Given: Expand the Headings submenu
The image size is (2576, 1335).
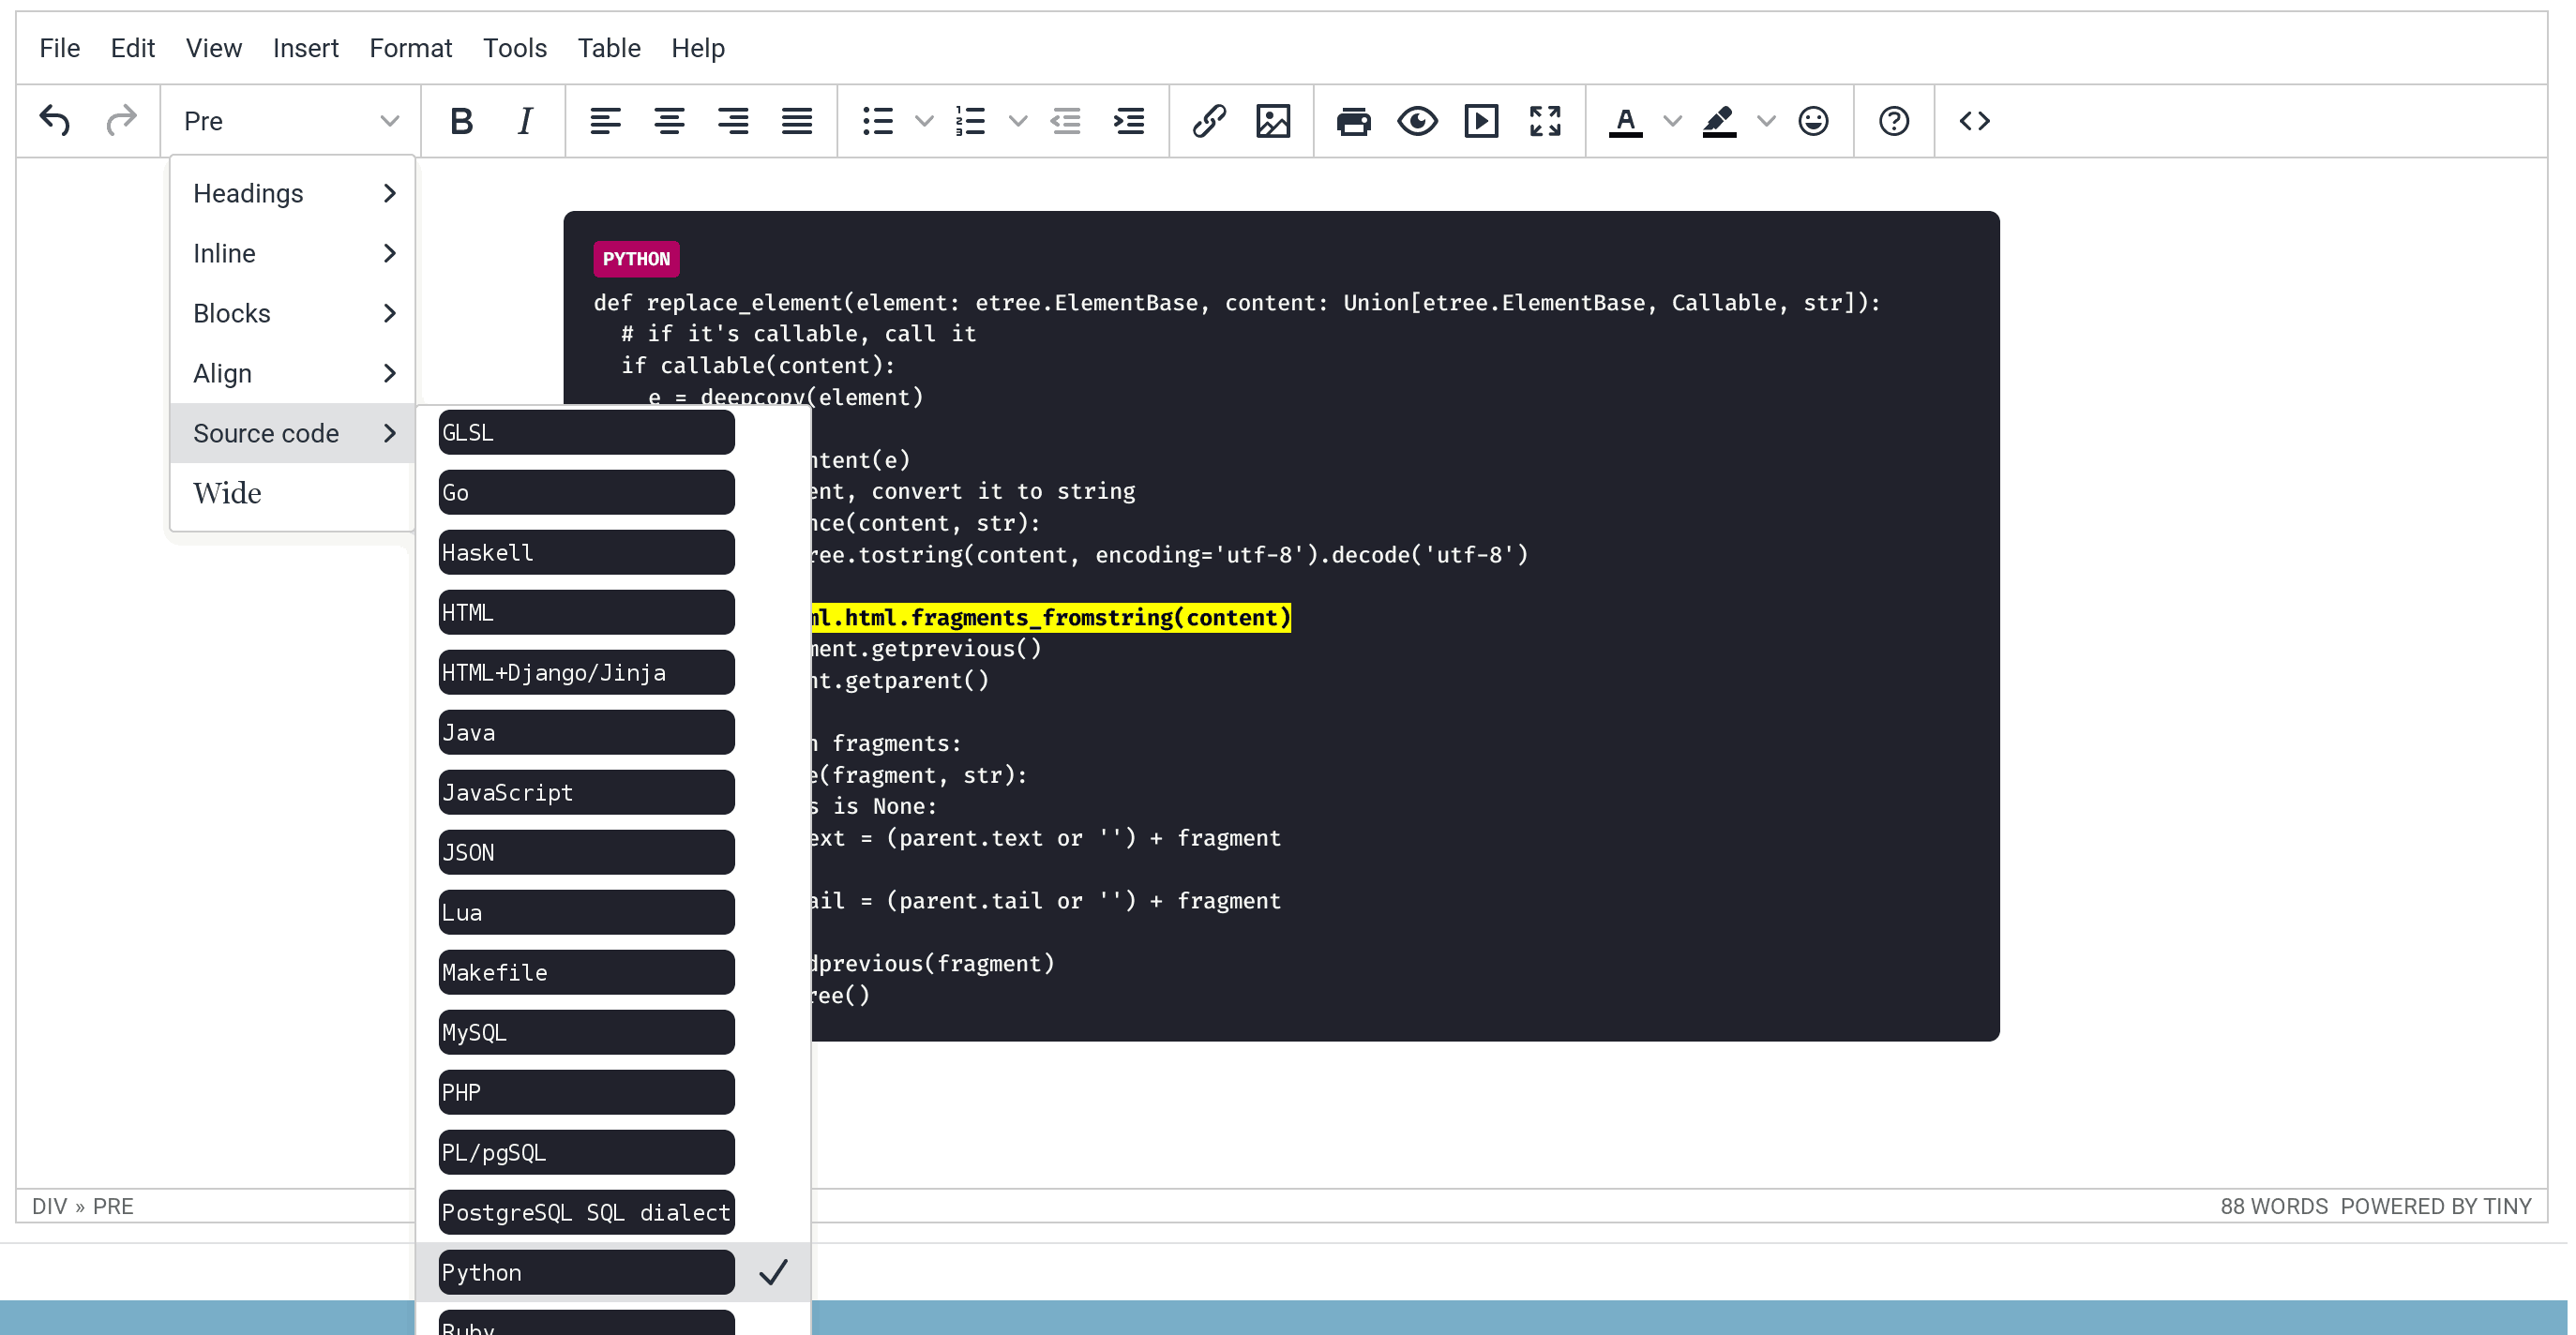Looking at the screenshot, I should (292, 193).
